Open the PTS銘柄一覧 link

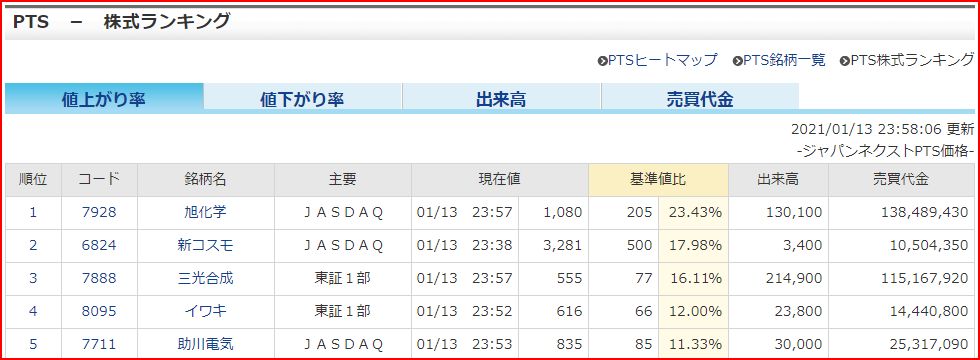coord(779,60)
